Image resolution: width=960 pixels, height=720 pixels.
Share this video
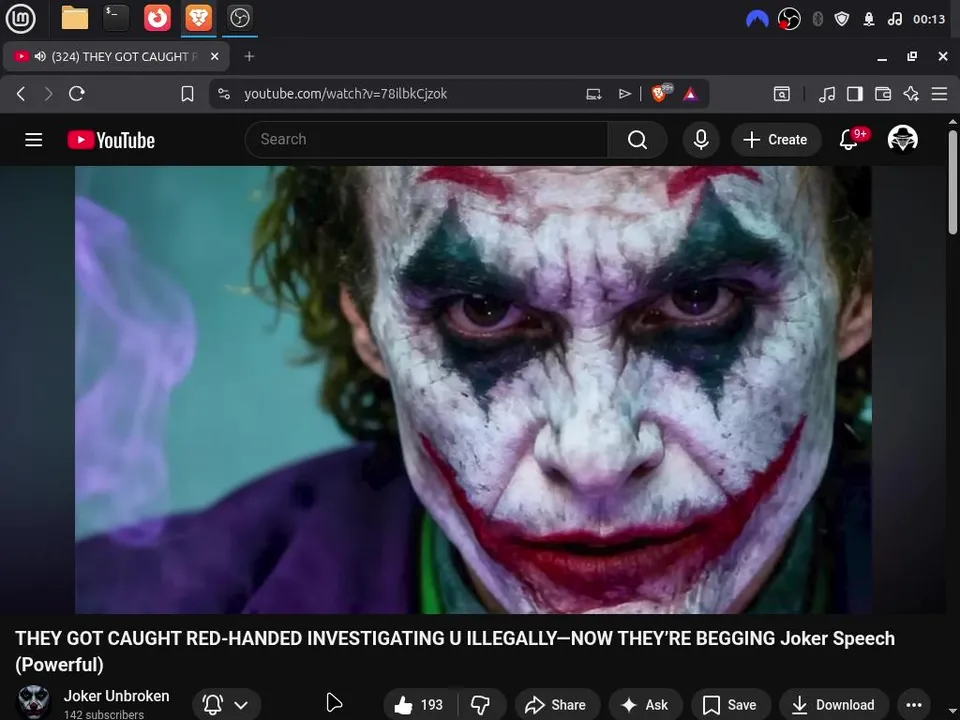coord(557,705)
